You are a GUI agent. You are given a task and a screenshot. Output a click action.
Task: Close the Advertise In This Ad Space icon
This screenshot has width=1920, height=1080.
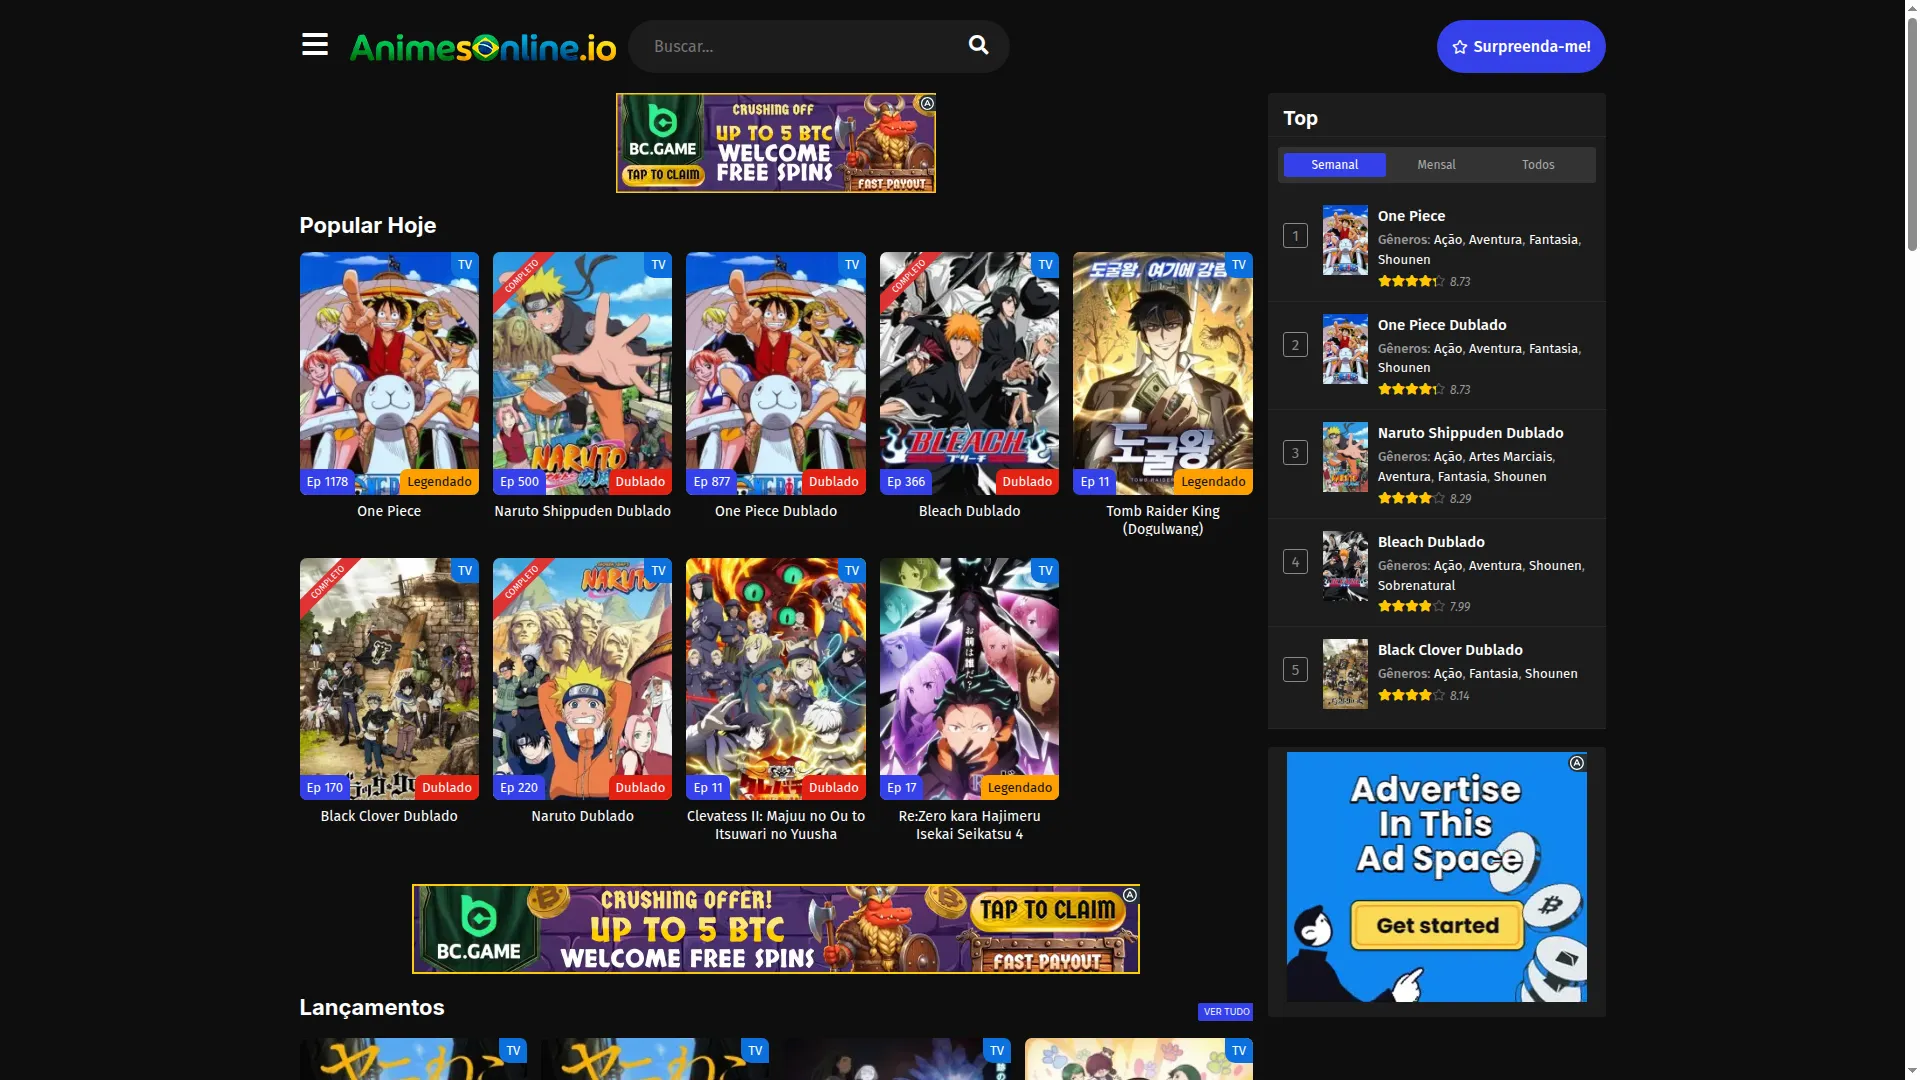1577,763
